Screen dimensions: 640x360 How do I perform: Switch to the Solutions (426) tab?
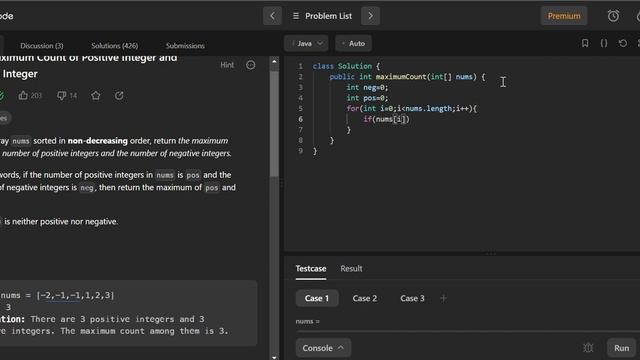point(115,46)
